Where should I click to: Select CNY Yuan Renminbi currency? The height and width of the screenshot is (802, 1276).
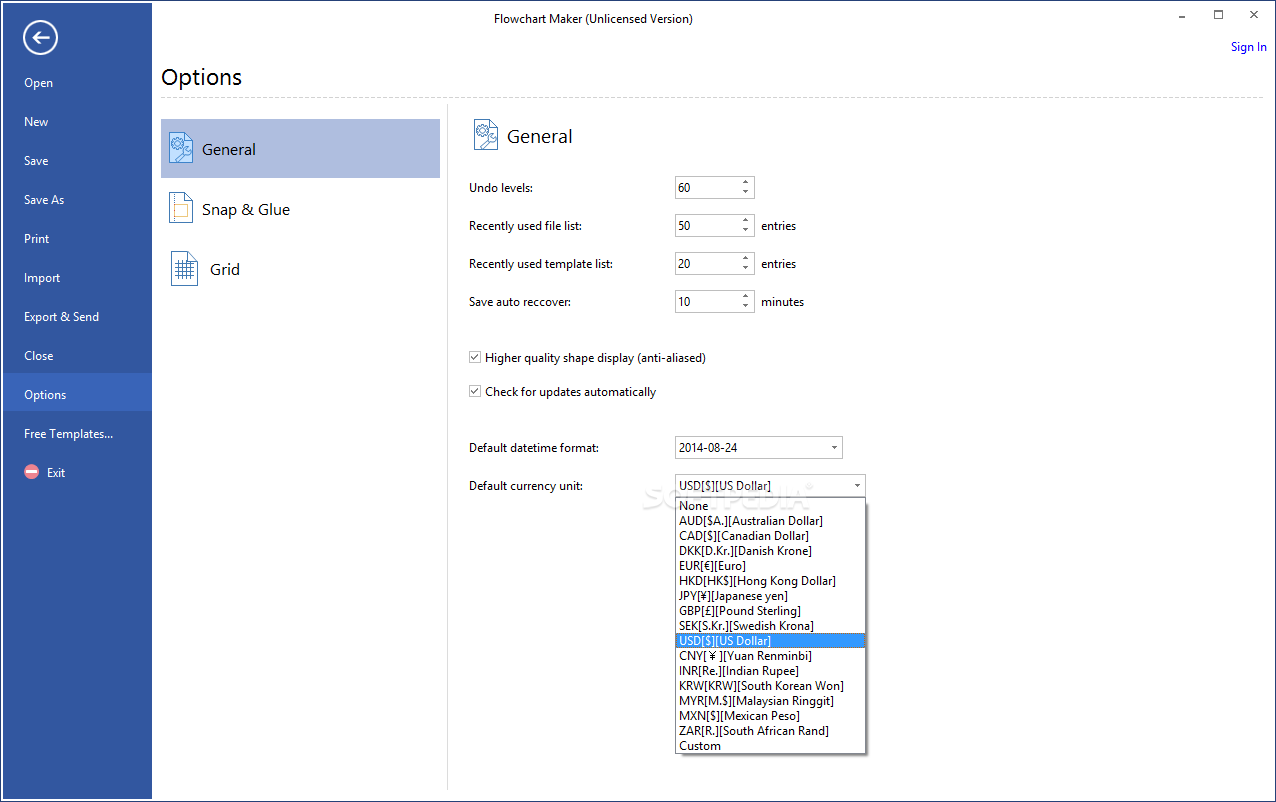tap(770, 655)
